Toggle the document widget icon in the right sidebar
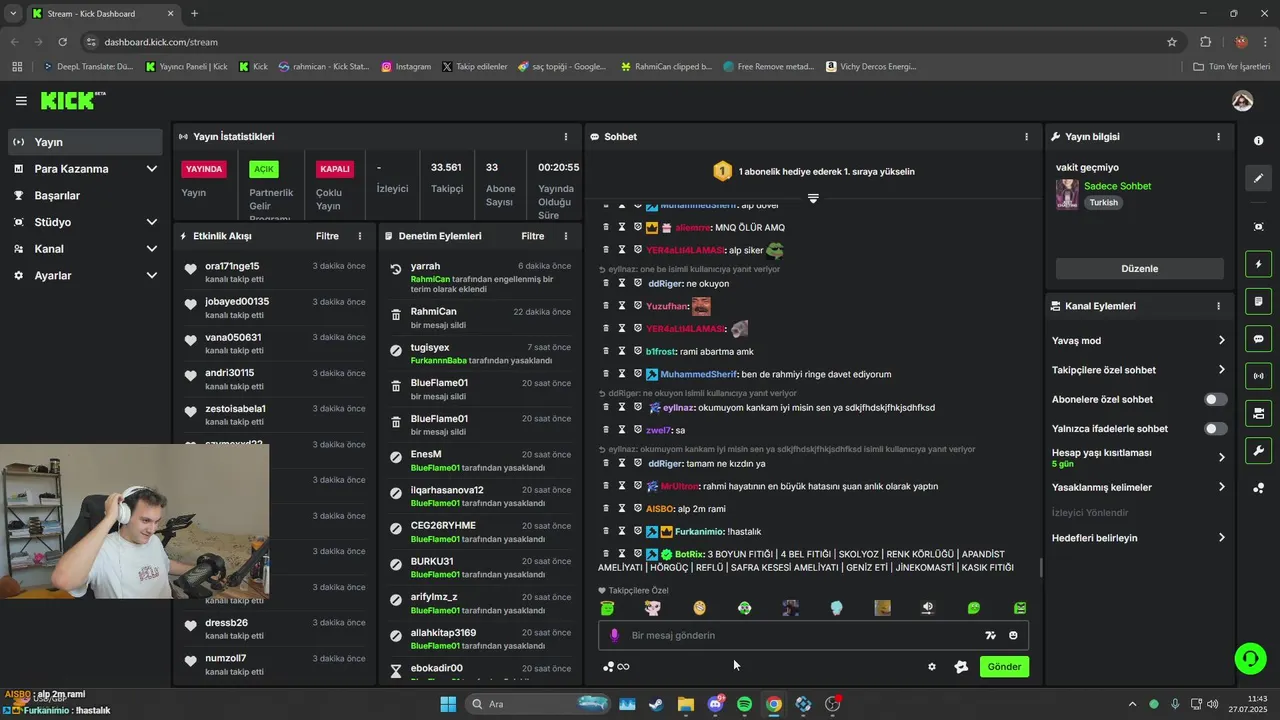 click(x=1258, y=301)
